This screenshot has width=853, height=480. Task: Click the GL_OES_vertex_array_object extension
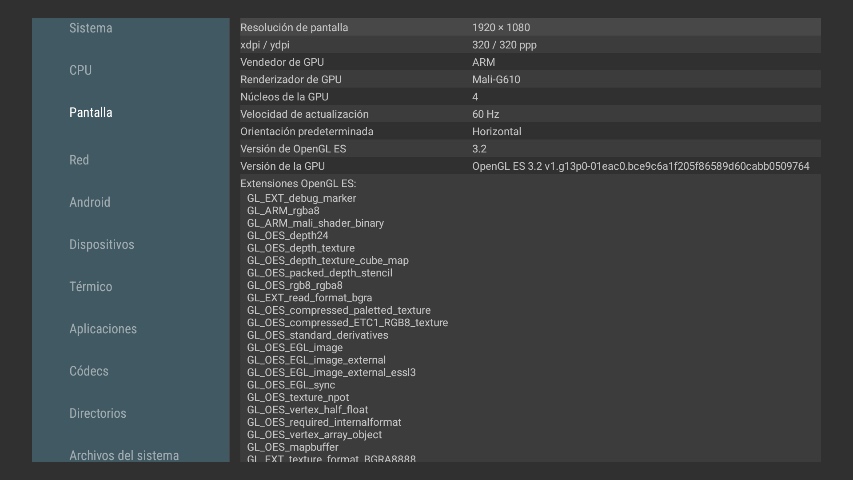pos(314,435)
